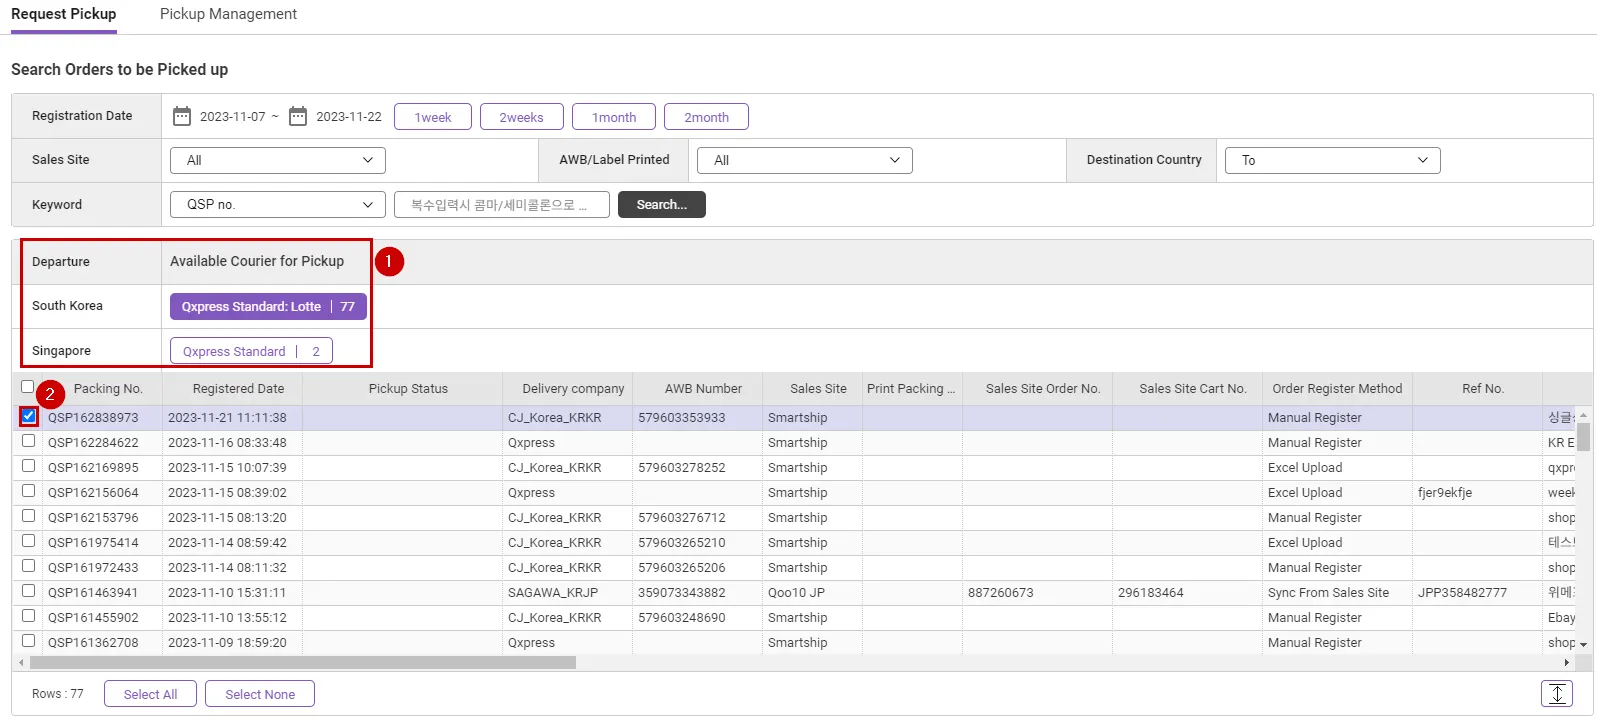Expand the Sales Site dropdown
Screen dimensions: 1597x718
coord(278,160)
